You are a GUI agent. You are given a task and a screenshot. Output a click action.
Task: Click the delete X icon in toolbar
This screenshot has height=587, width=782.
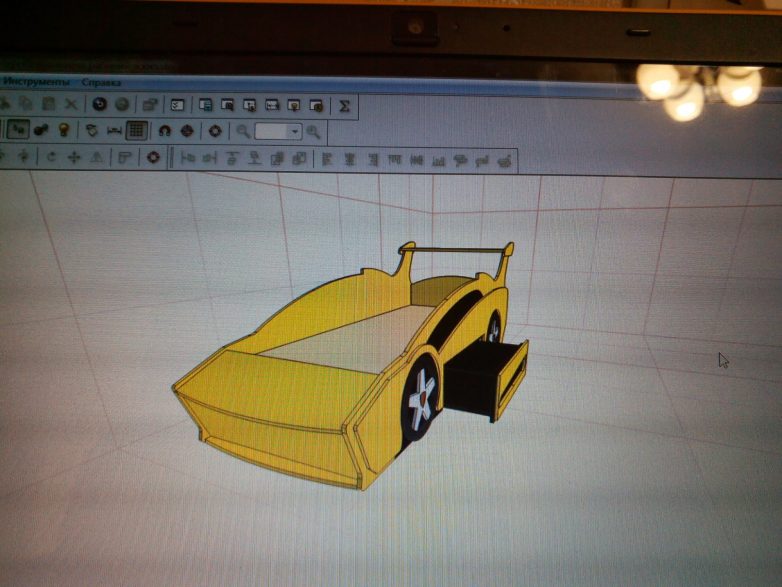[x=71, y=104]
